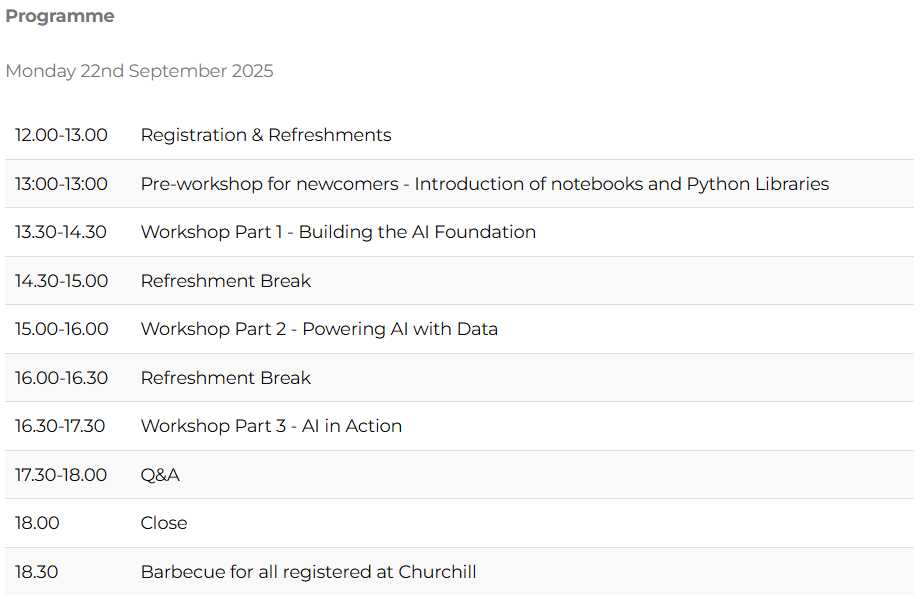Click the 13:00-13:00 time cell

click(x=61, y=184)
